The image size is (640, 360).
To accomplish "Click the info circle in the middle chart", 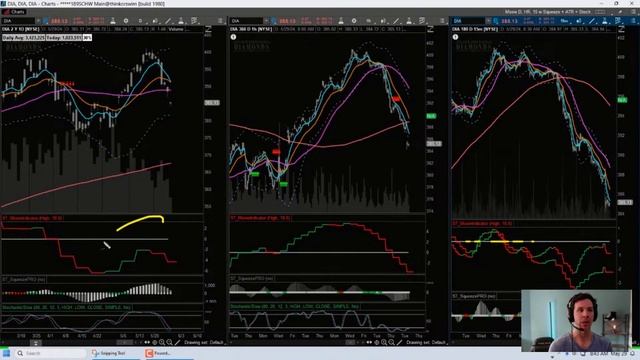I will point(233,37).
